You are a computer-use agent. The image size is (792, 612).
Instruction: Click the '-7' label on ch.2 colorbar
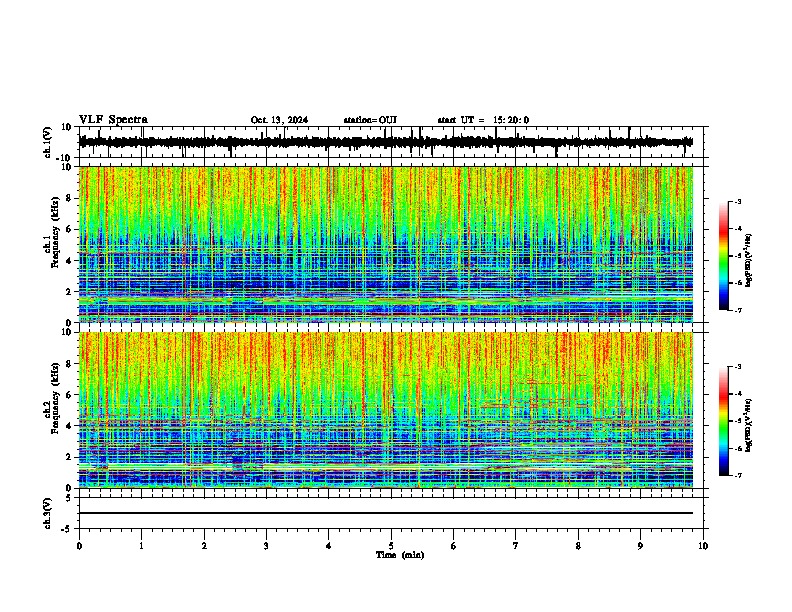737,476
